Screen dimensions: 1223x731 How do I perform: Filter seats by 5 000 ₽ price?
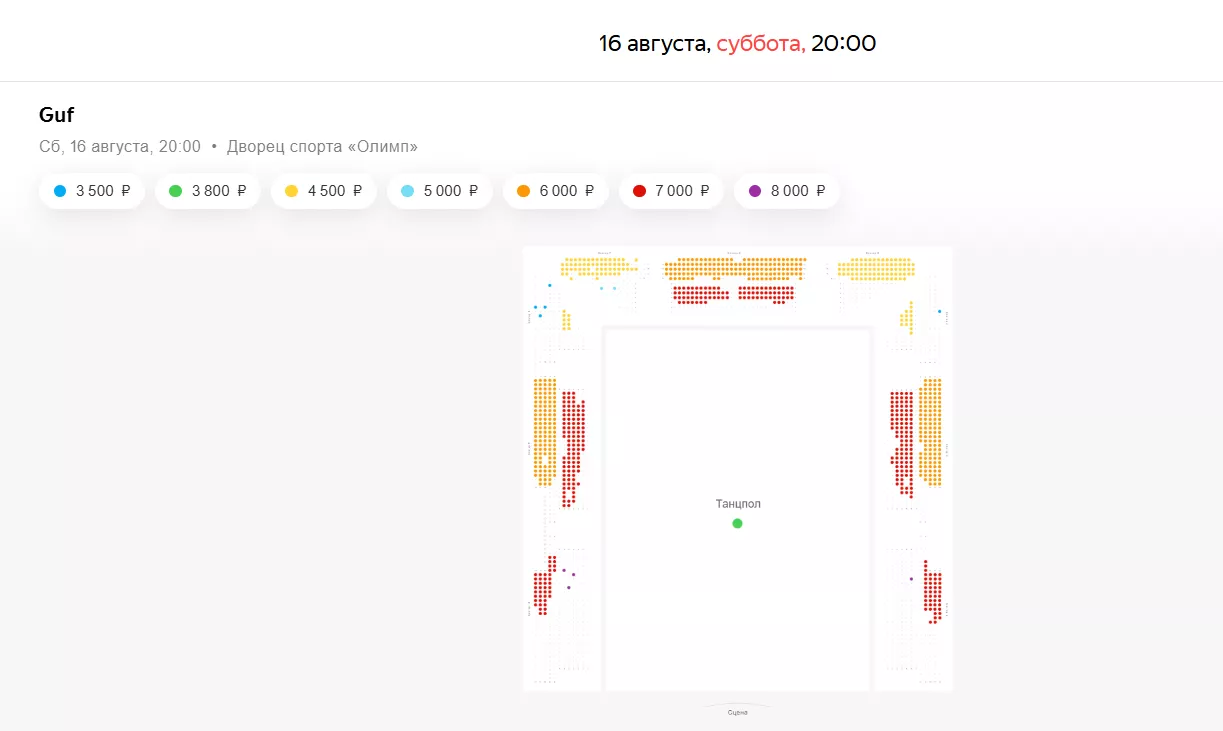[439, 191]
